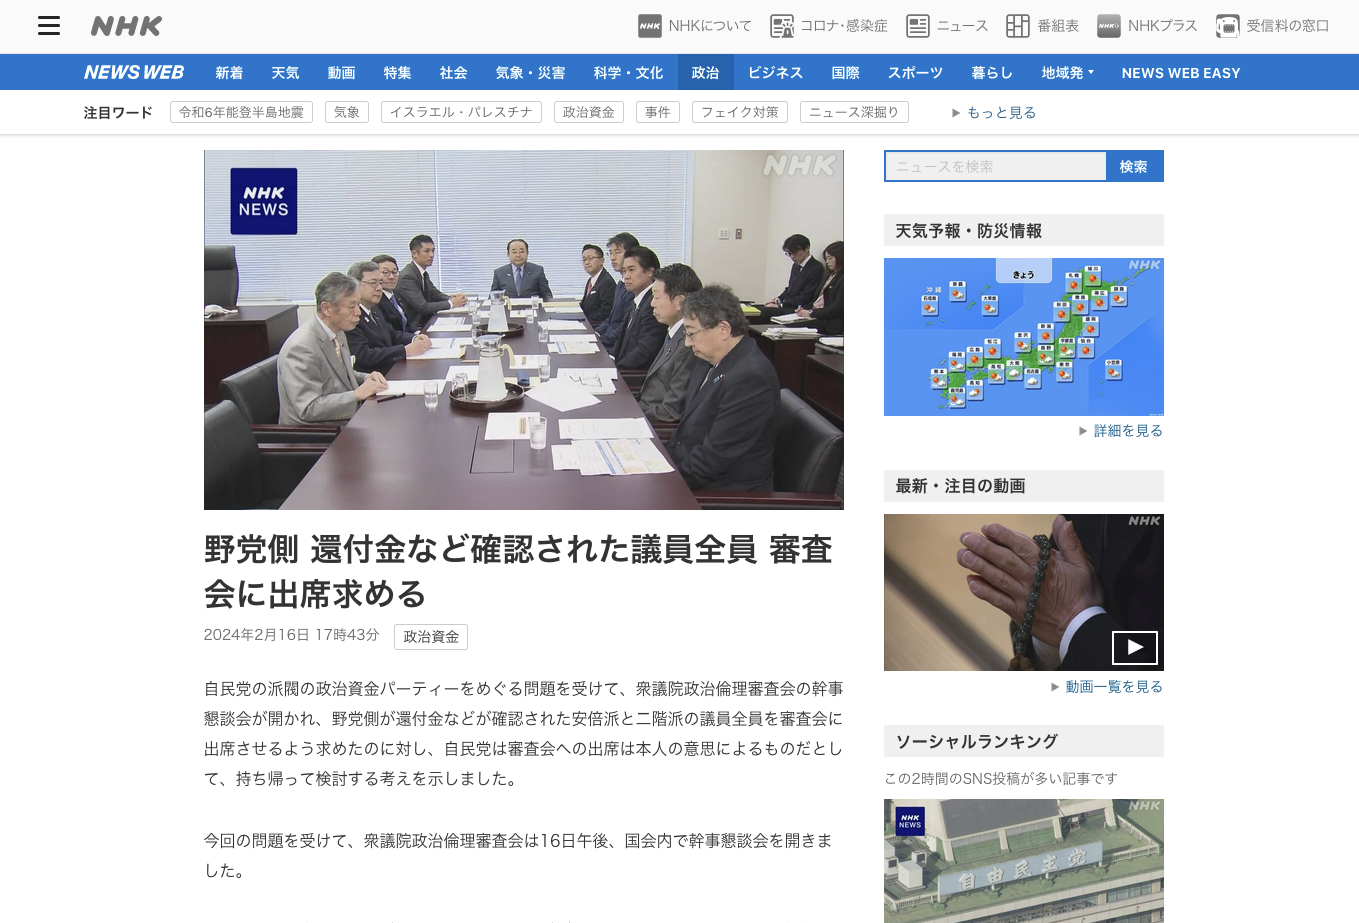Play the video in 最新・注目の動画
1359x923 pixels.
[1134, 648]
